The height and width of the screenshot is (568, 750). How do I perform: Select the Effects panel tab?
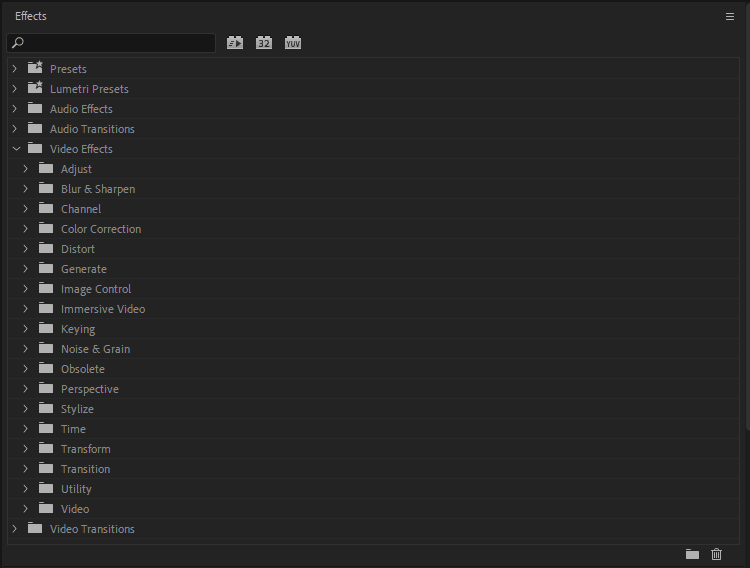tap(31, 16)
